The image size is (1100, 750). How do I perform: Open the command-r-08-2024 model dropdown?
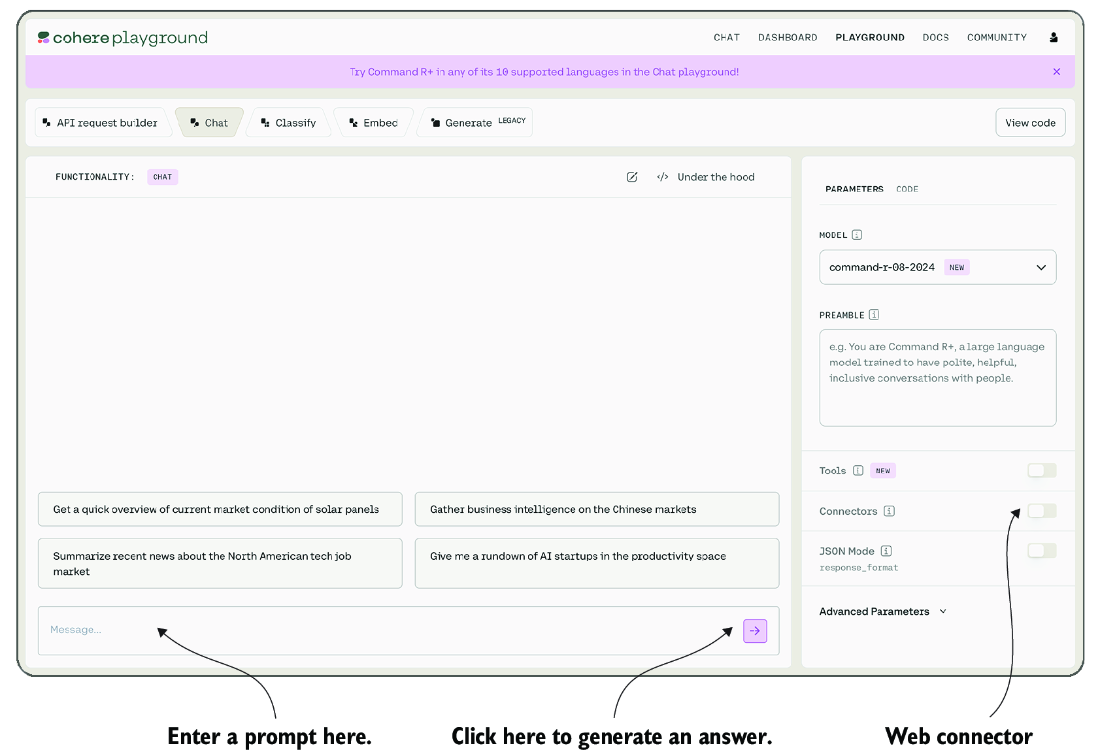click(937, 267)
